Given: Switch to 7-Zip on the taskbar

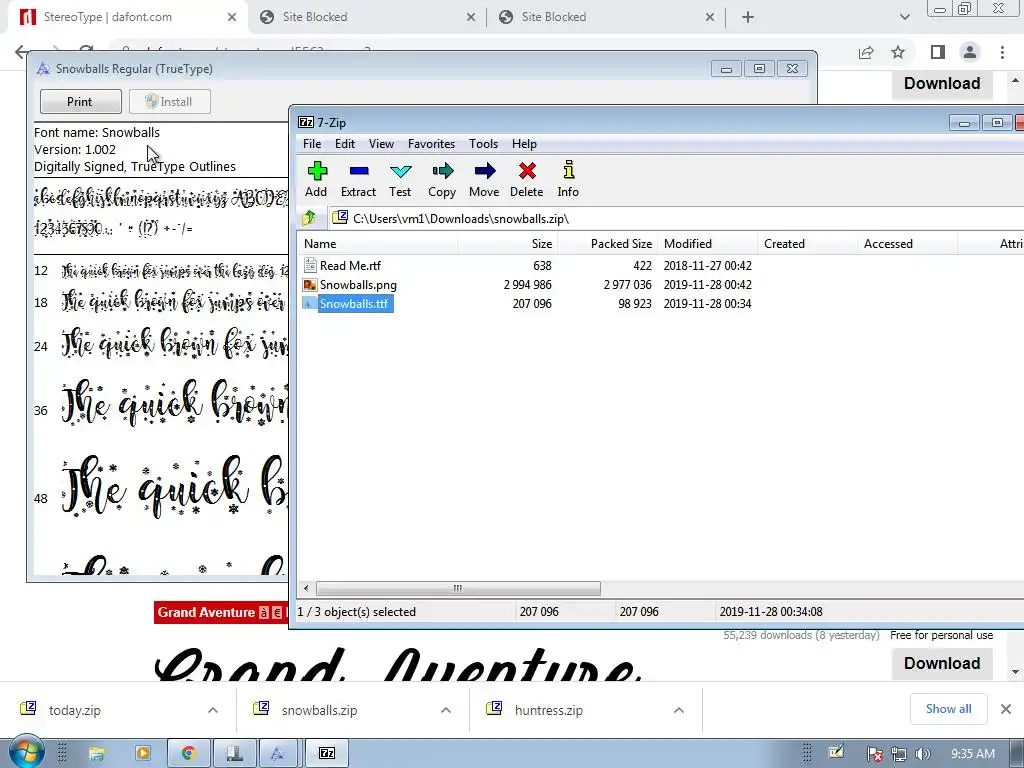Looking at the screenshot, I should click(x=327, y=754).
